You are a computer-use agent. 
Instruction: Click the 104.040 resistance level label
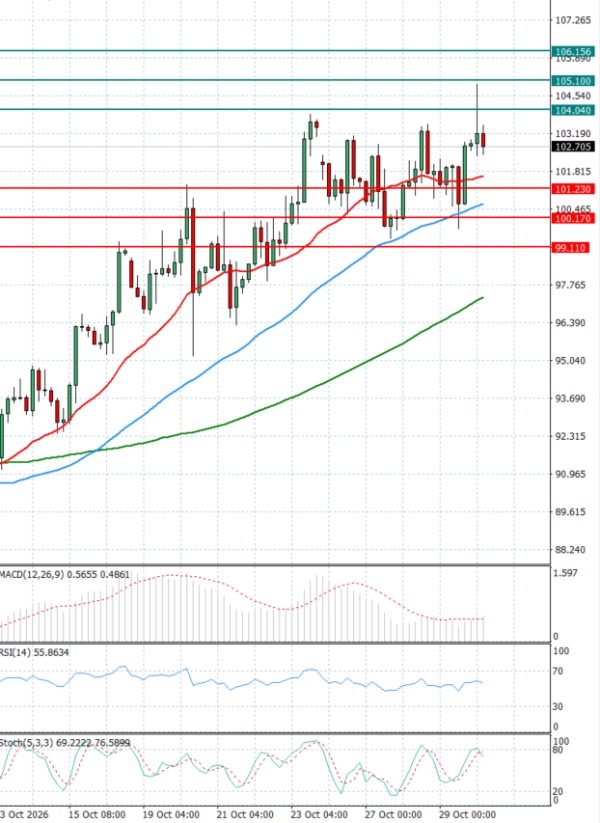[x=573, y=110]
